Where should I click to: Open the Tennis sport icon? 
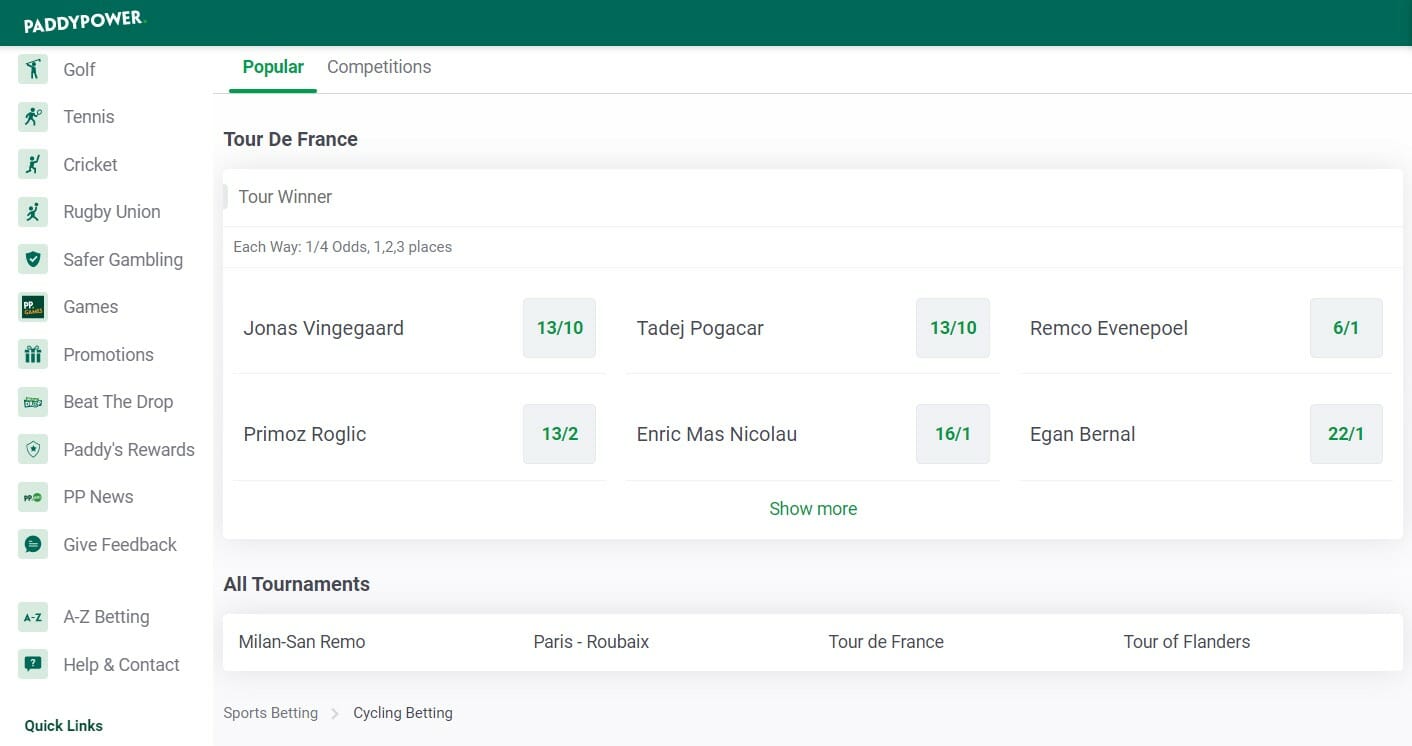(33, 117)
